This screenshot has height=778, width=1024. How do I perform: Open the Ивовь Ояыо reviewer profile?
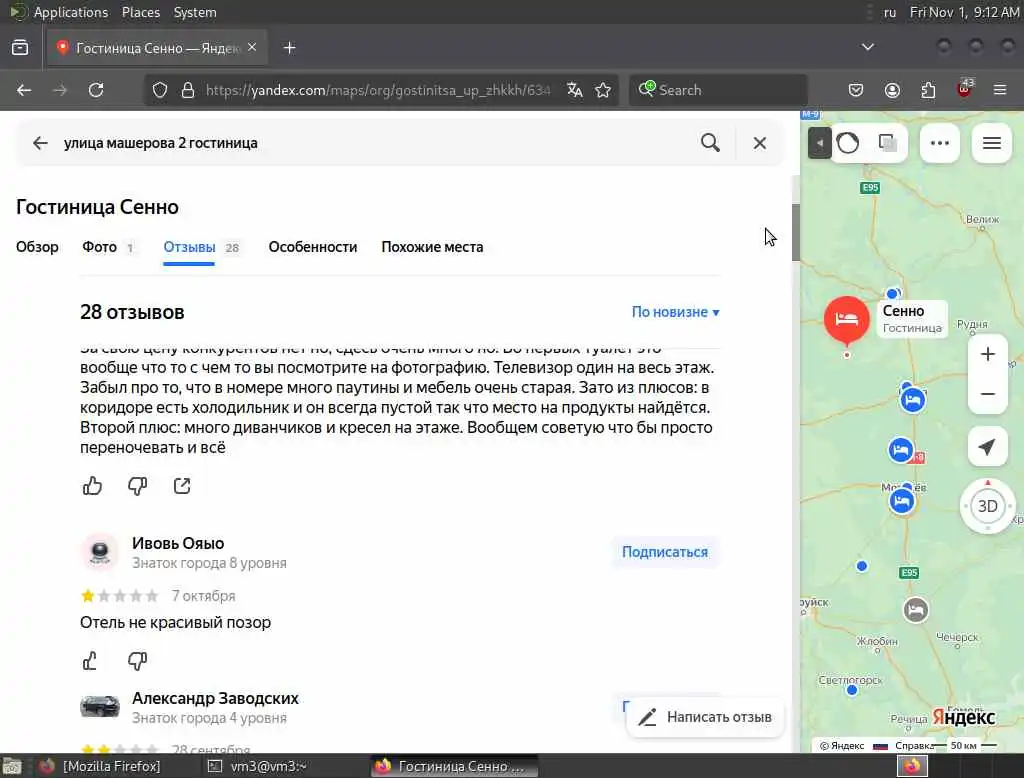click(x=178, y=543)
